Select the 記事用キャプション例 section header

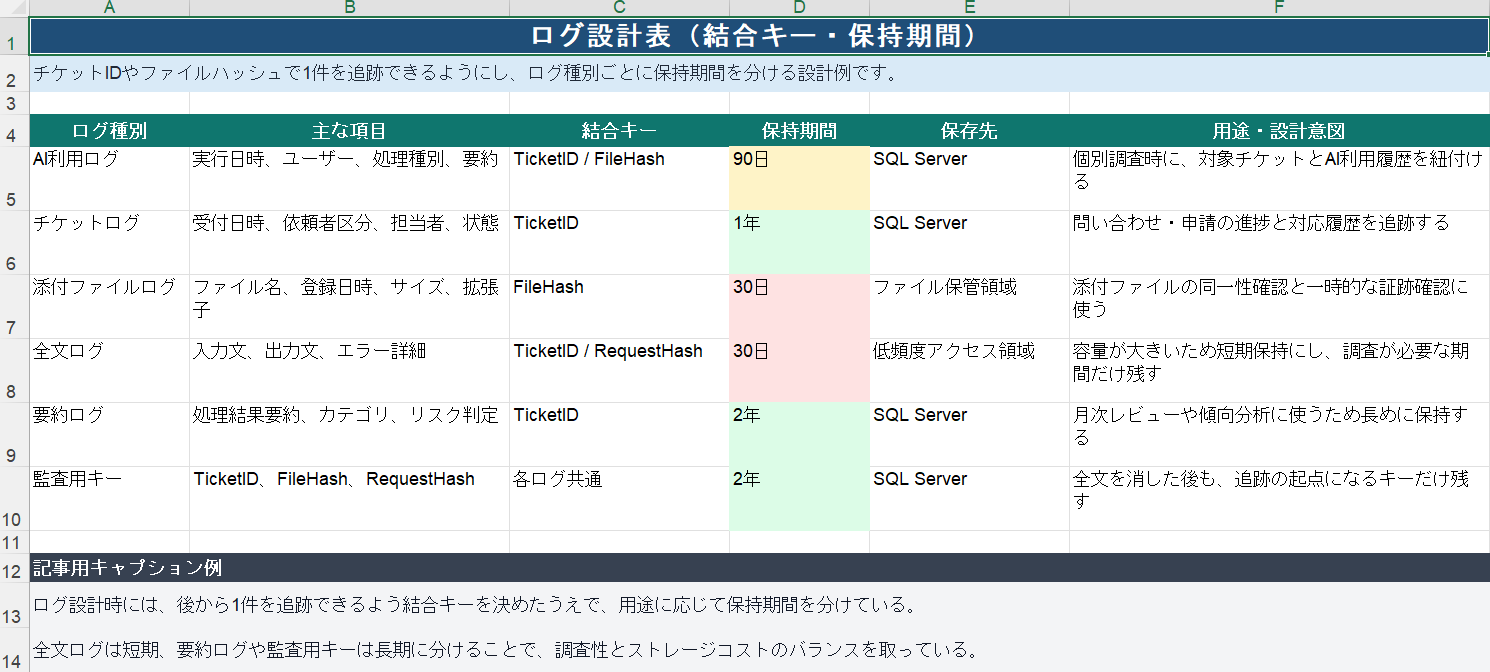click(x=759, y=568)
